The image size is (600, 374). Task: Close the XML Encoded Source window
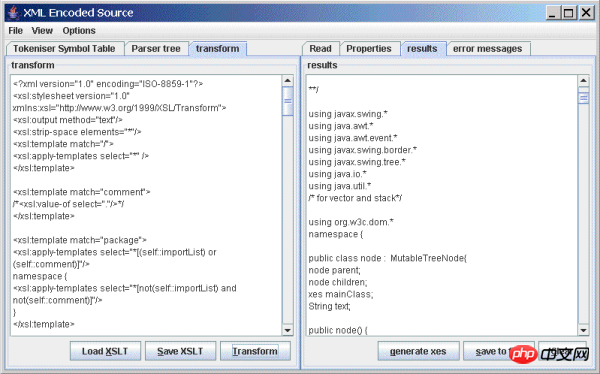[586, 13]
